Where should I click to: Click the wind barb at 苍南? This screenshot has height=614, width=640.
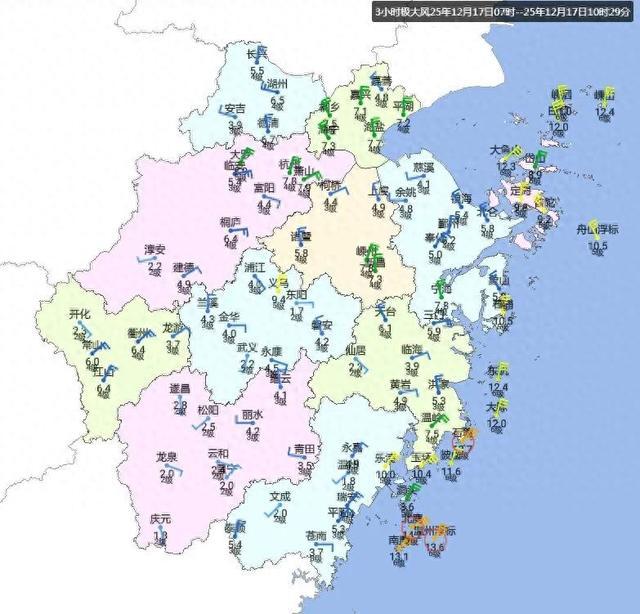click(x=325, y=546)
